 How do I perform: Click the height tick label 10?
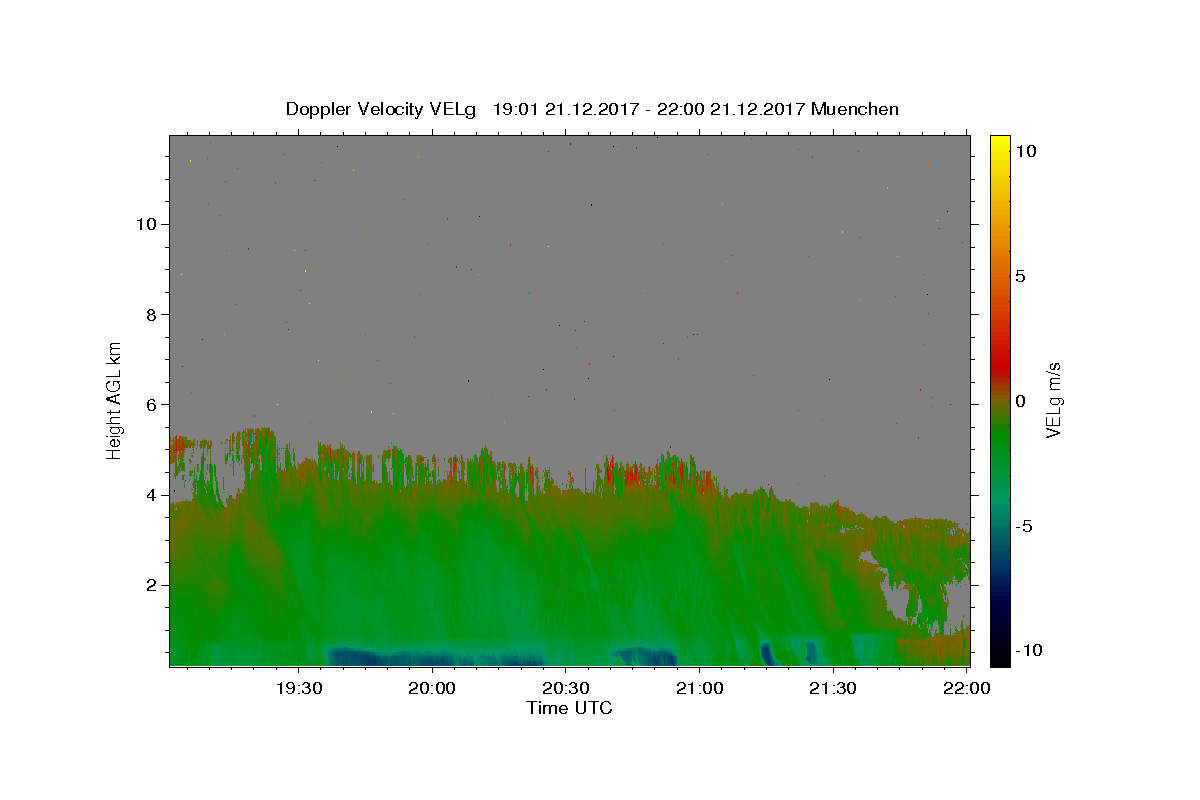click(148, 224)
